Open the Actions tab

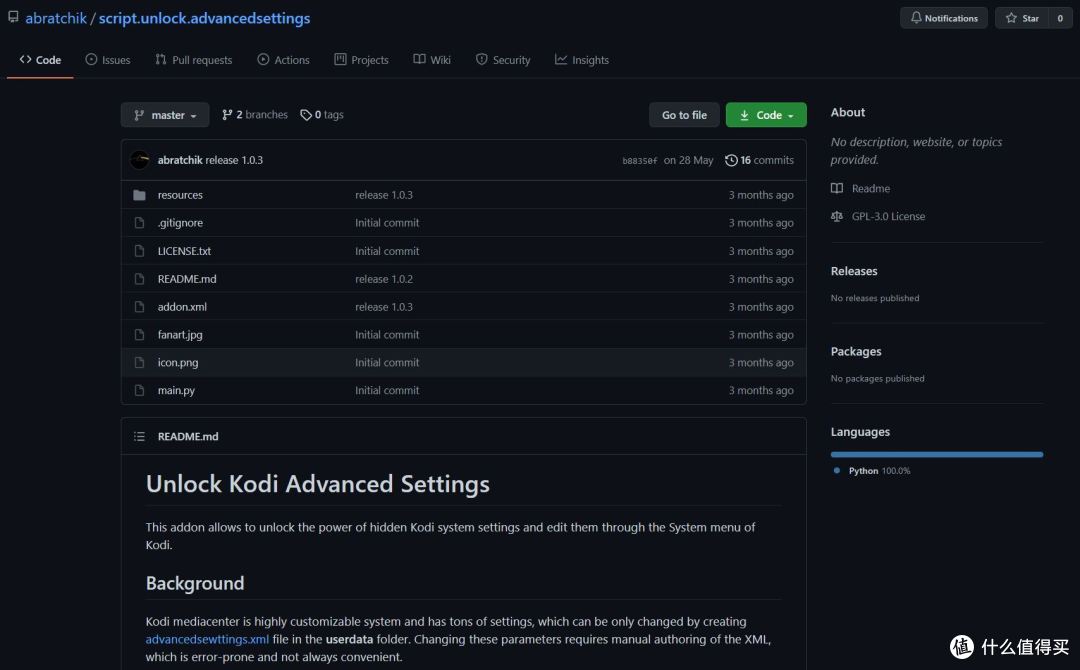point(283,60)
